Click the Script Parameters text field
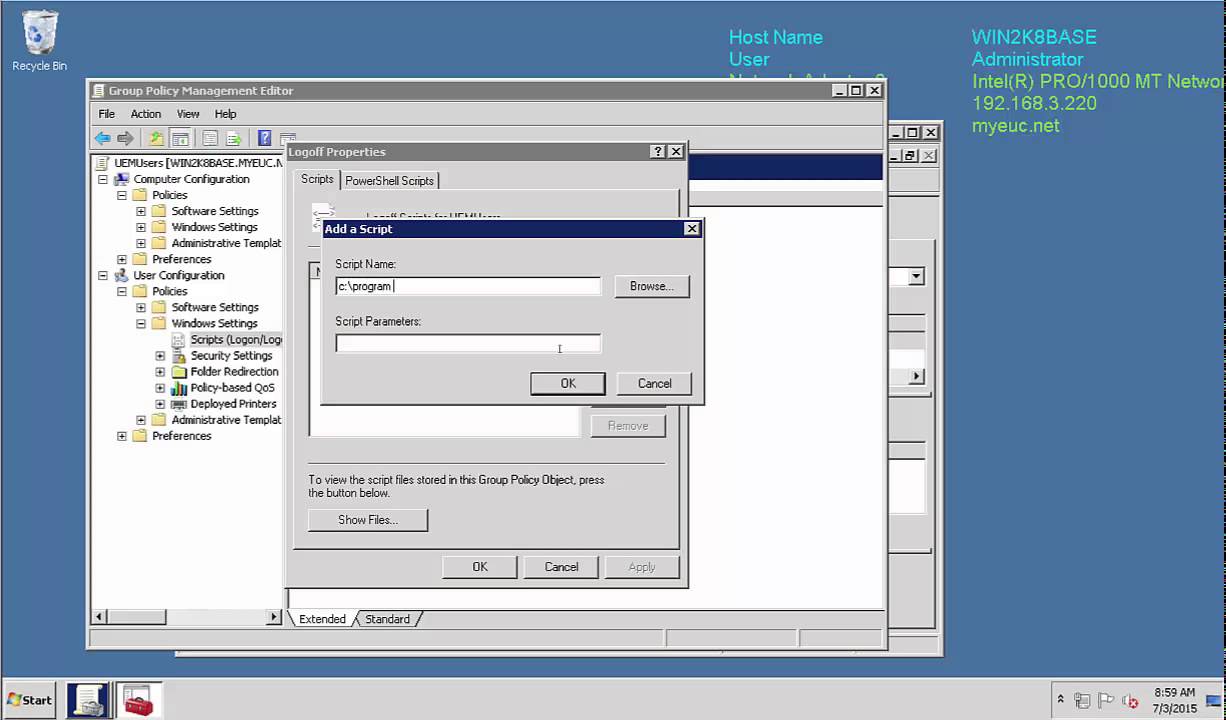Screen dimensions: 1226x720 point(467,344)
